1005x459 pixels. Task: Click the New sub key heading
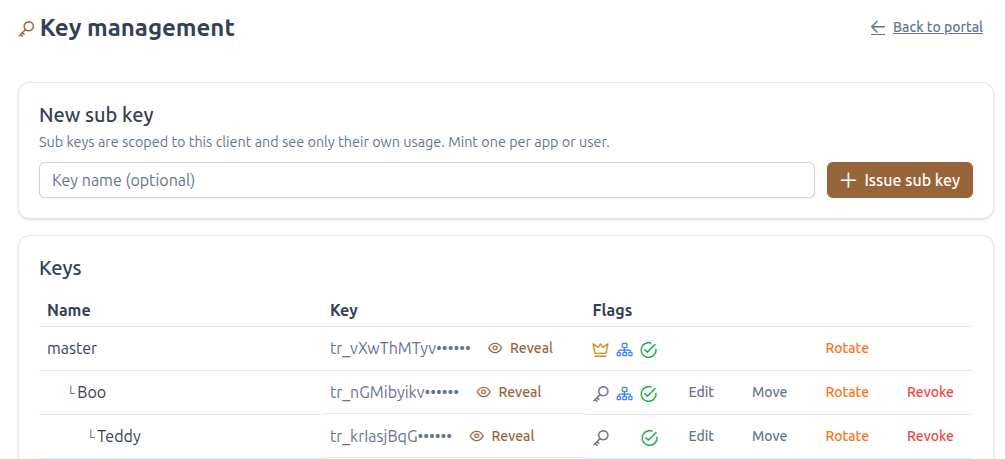(96, 115)
